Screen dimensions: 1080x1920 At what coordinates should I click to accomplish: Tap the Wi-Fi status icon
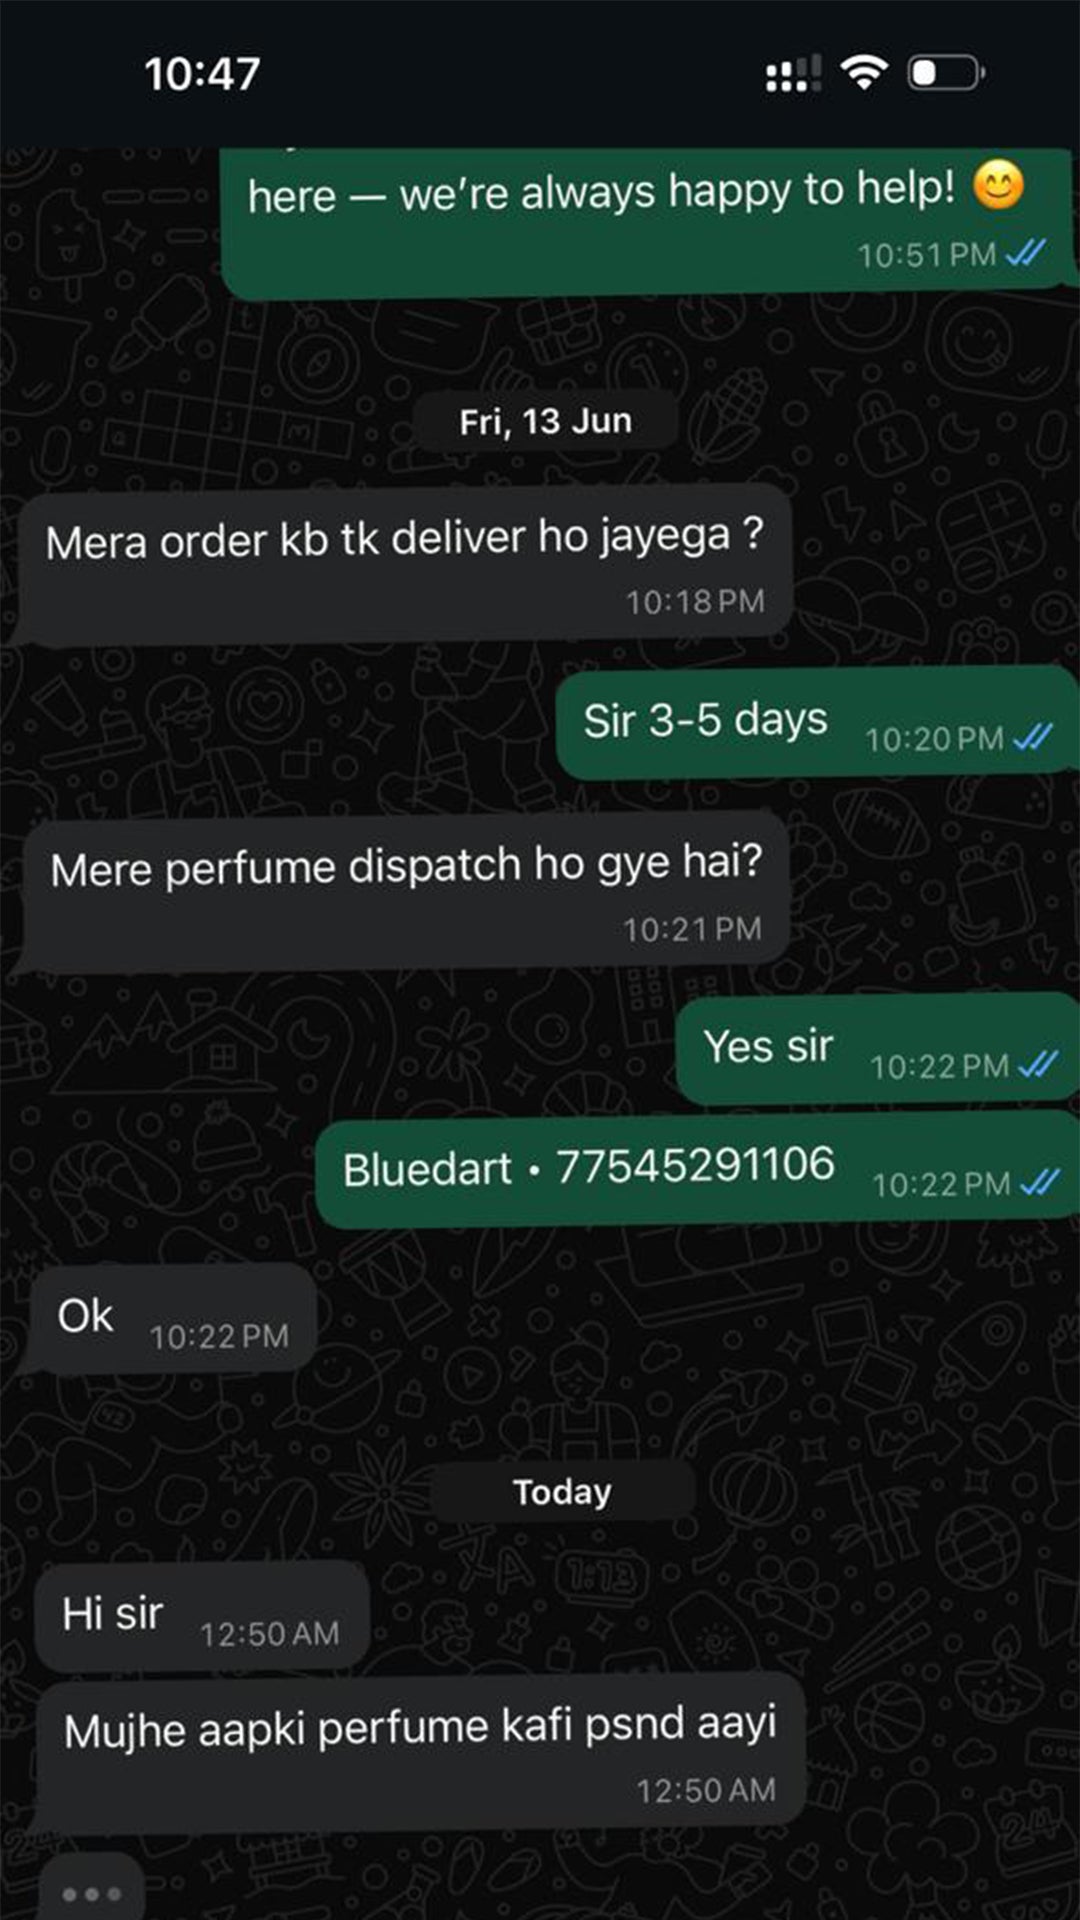click(864, 73)
